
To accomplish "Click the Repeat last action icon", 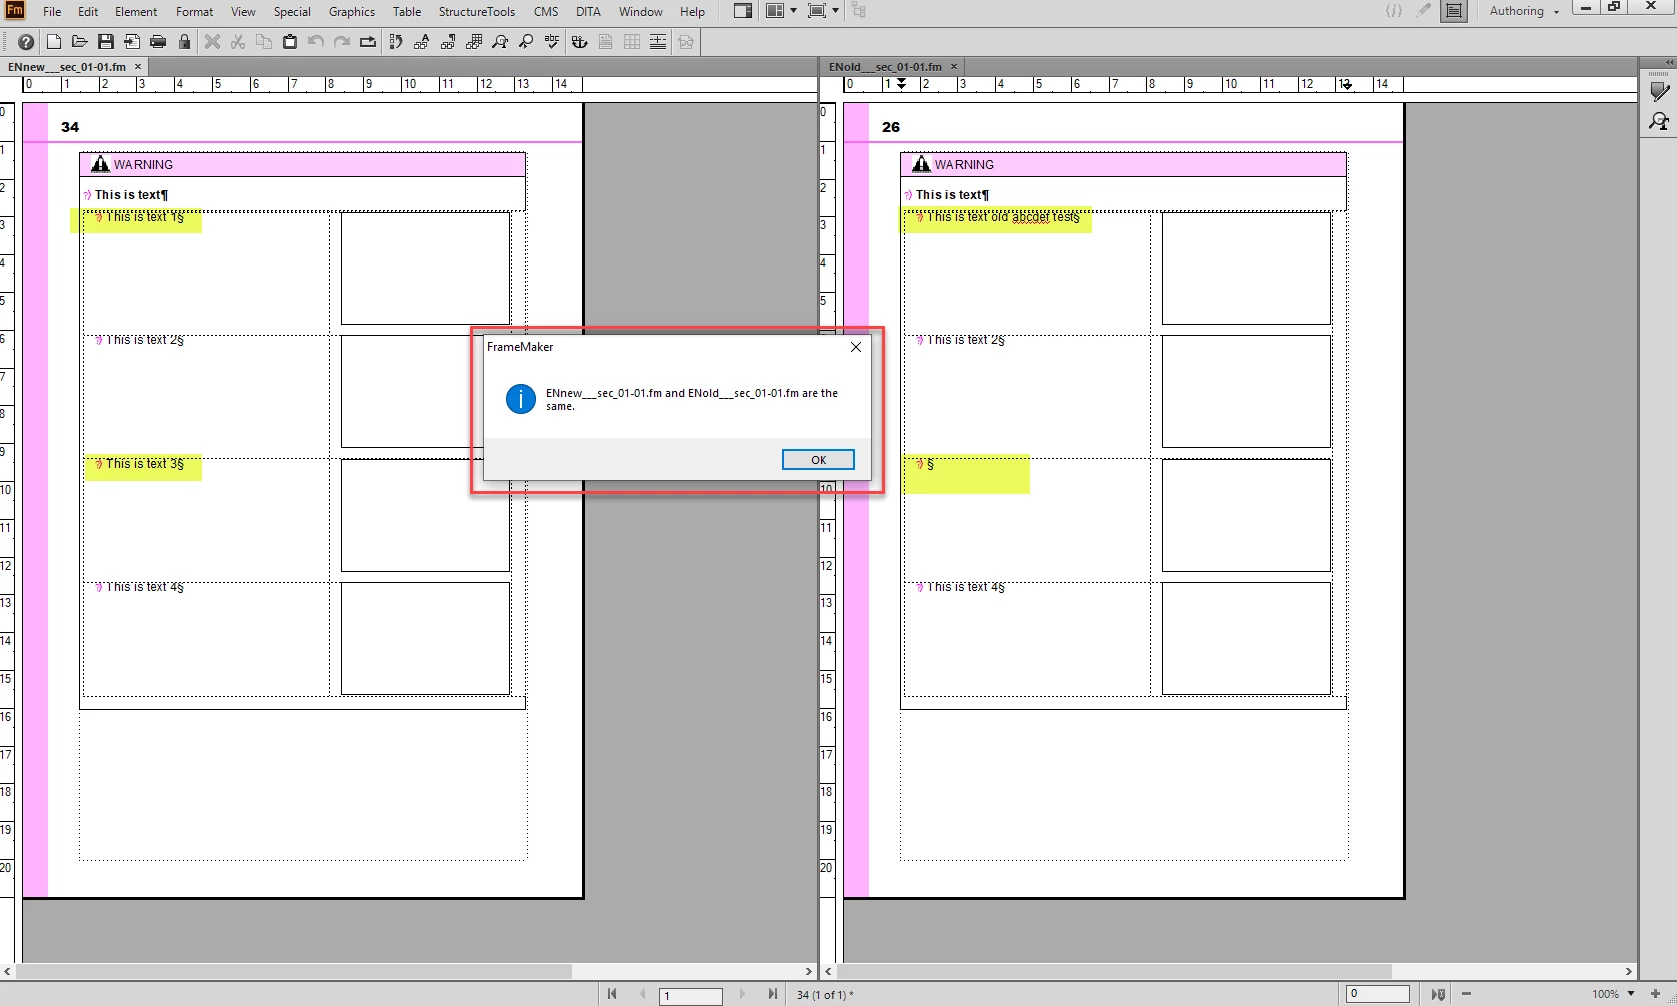I will 368,42.
